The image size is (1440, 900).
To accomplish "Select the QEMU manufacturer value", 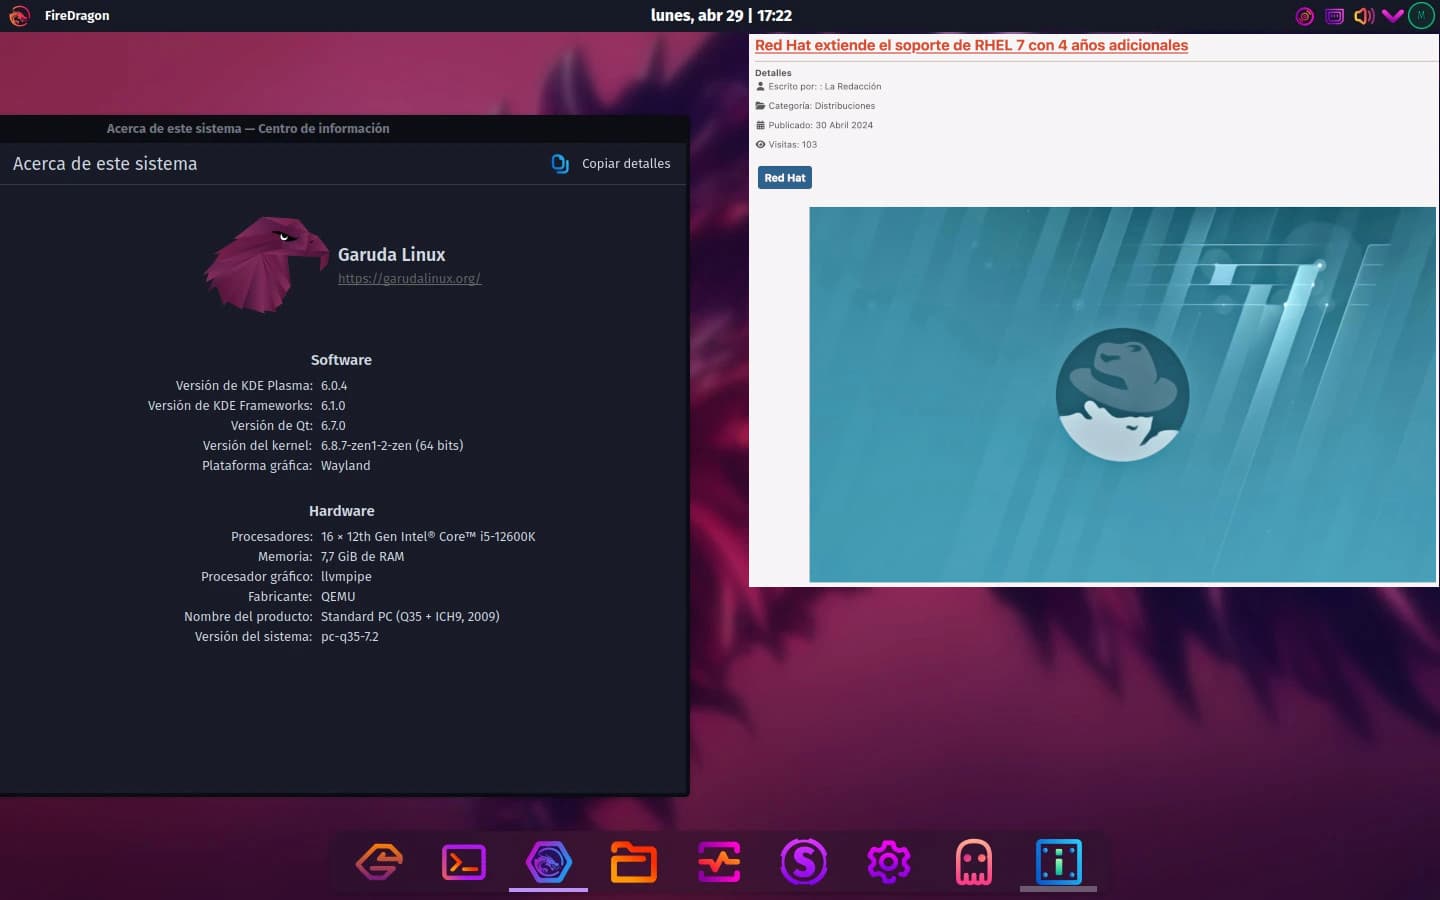I will point(338,597).
